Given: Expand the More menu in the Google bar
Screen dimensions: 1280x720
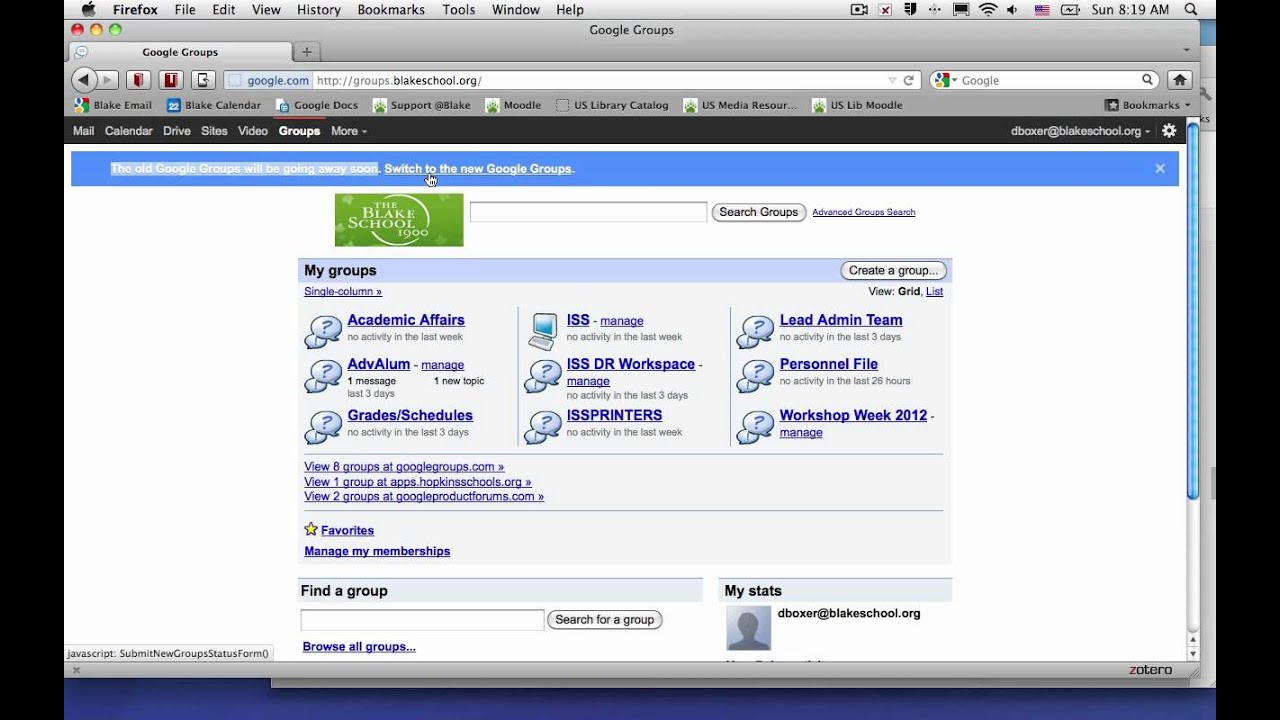Looking at the screenshot, I should (x=349, y=131).
